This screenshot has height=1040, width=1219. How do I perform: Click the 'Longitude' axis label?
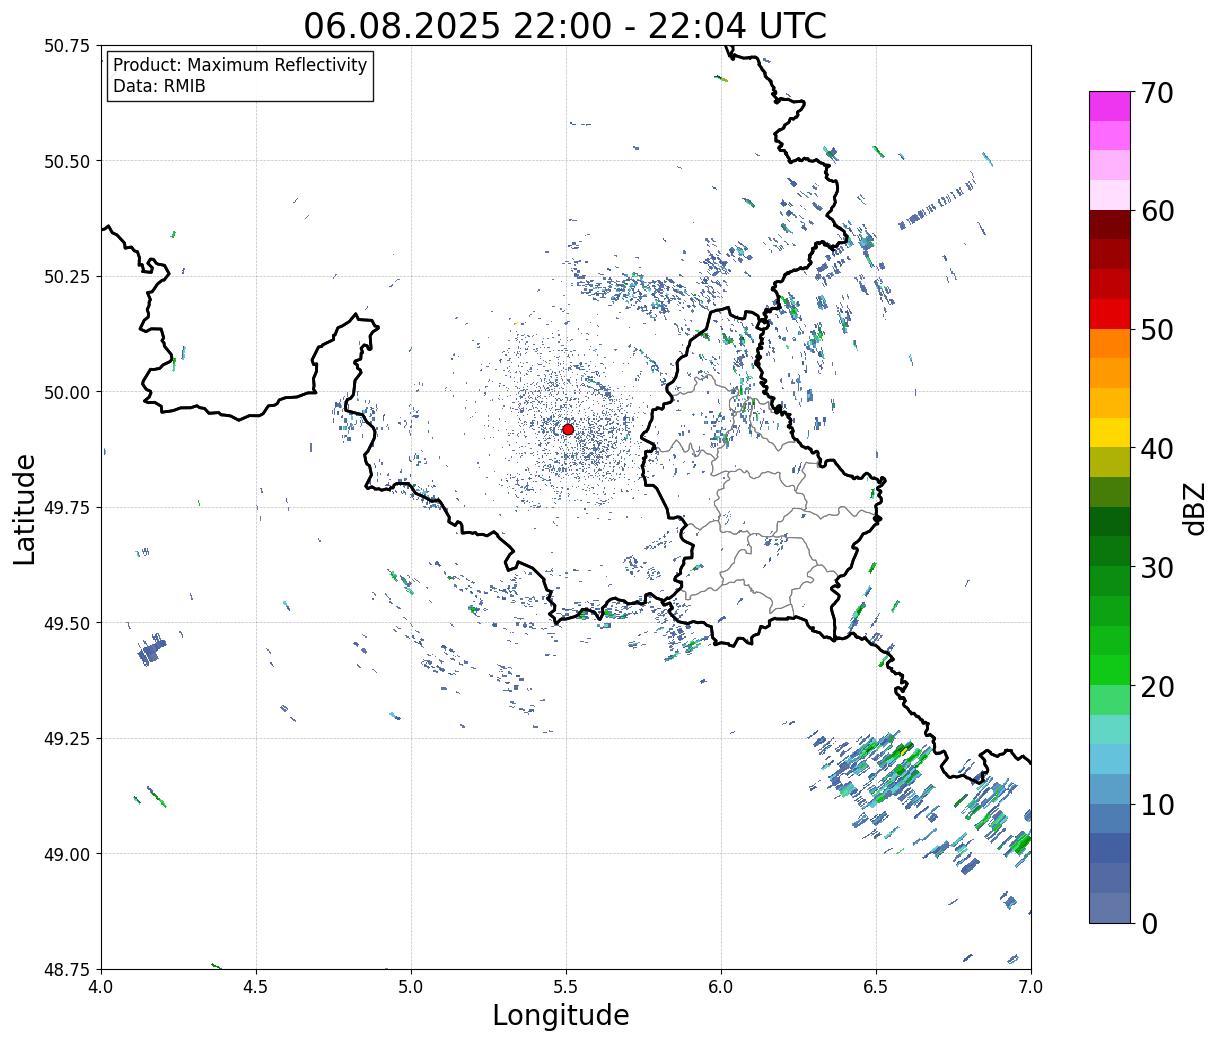tap(561, 1015)
